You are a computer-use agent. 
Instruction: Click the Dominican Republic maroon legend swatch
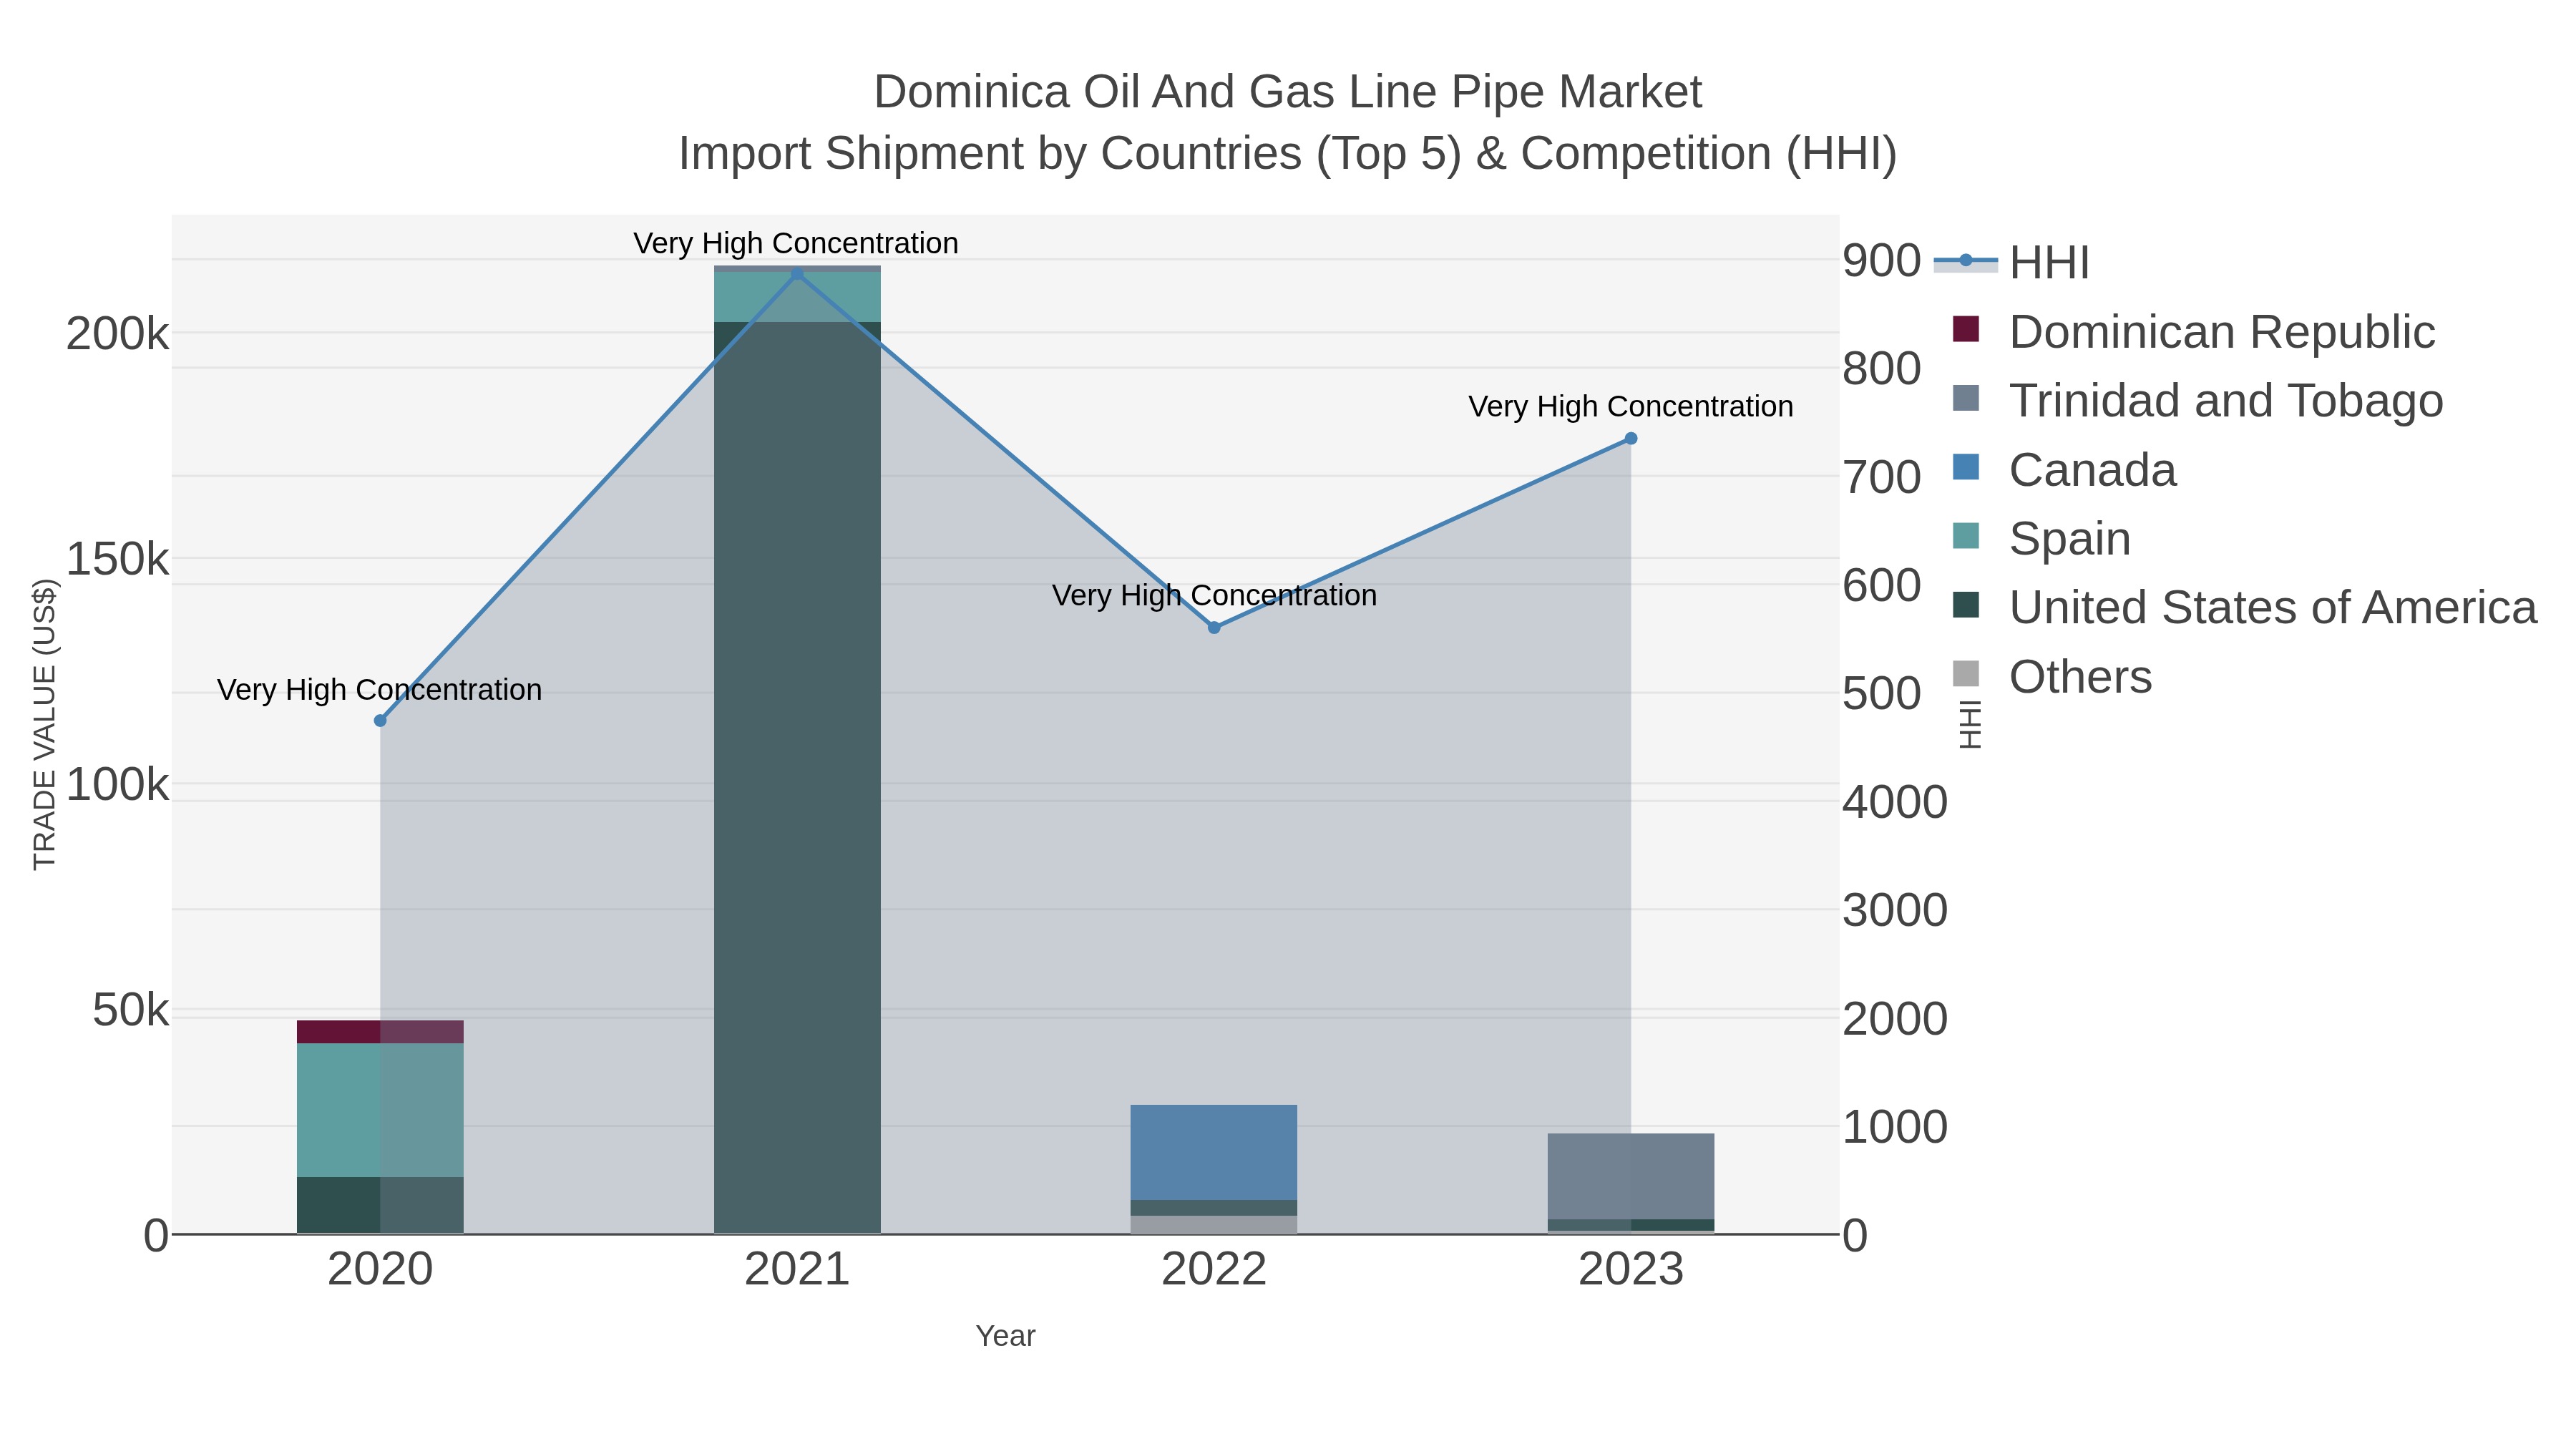[1966, 329]
